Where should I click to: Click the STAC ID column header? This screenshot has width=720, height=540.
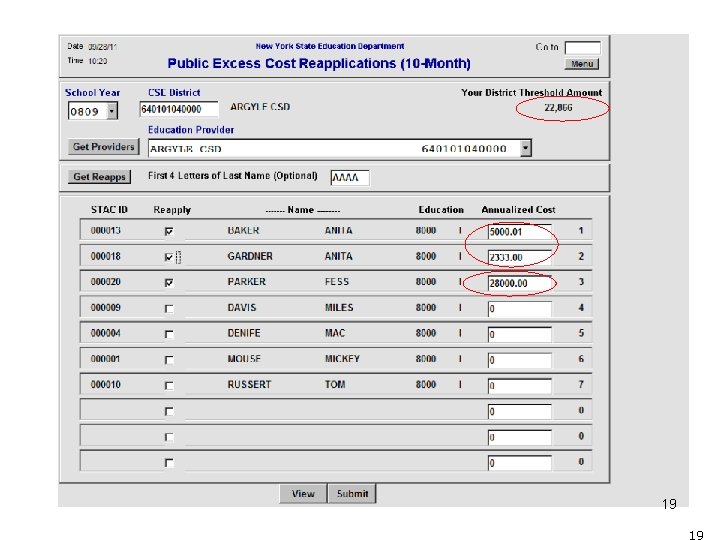109,210
